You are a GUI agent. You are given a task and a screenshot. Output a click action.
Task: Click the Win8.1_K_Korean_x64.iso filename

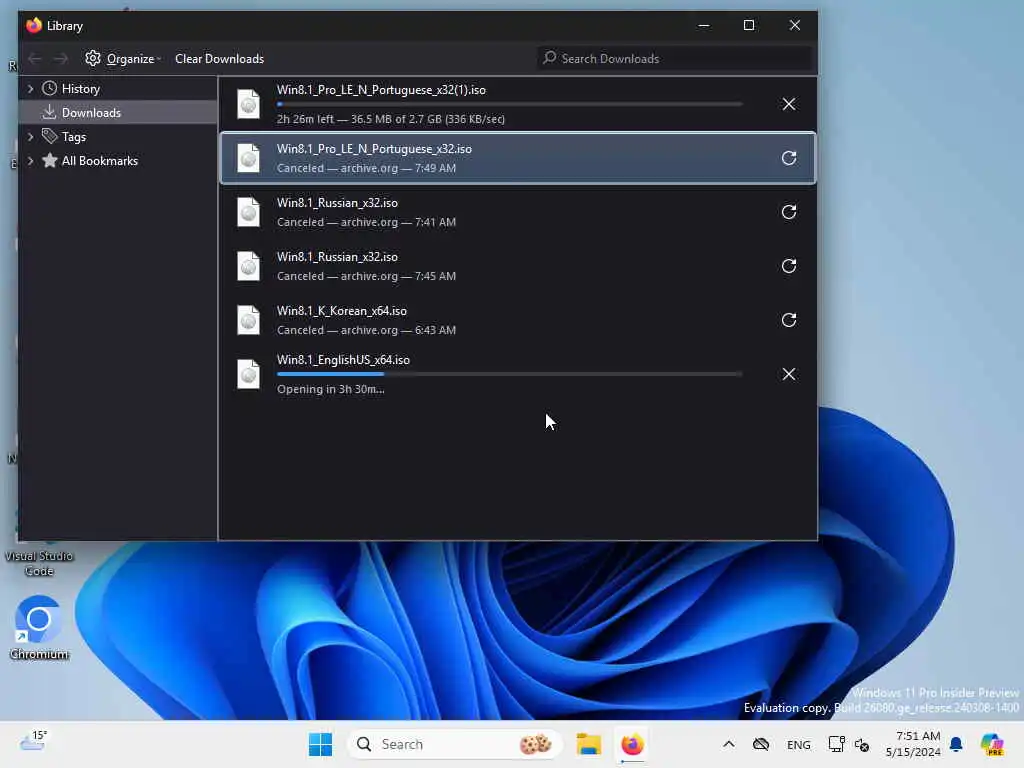click(342, 311)
